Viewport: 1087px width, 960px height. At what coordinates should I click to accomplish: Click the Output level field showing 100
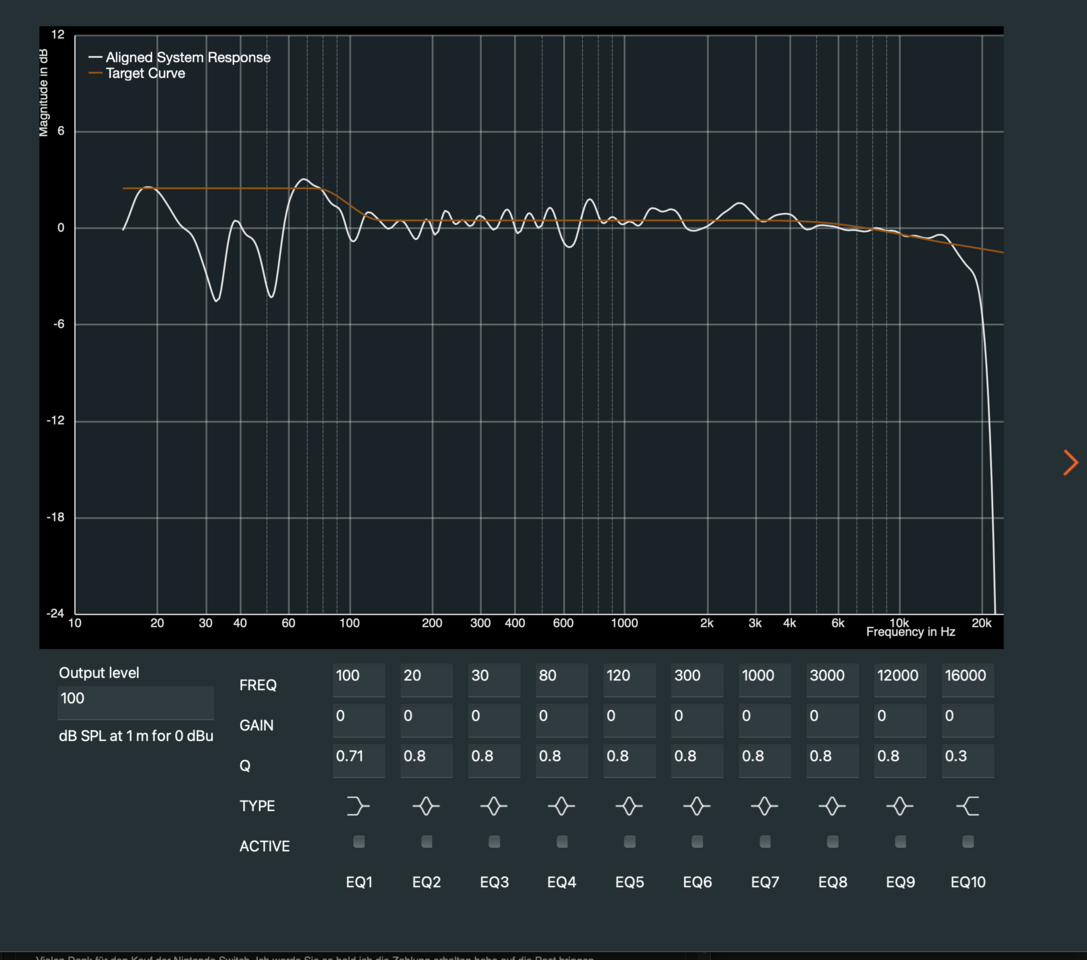tap(136, 702)
